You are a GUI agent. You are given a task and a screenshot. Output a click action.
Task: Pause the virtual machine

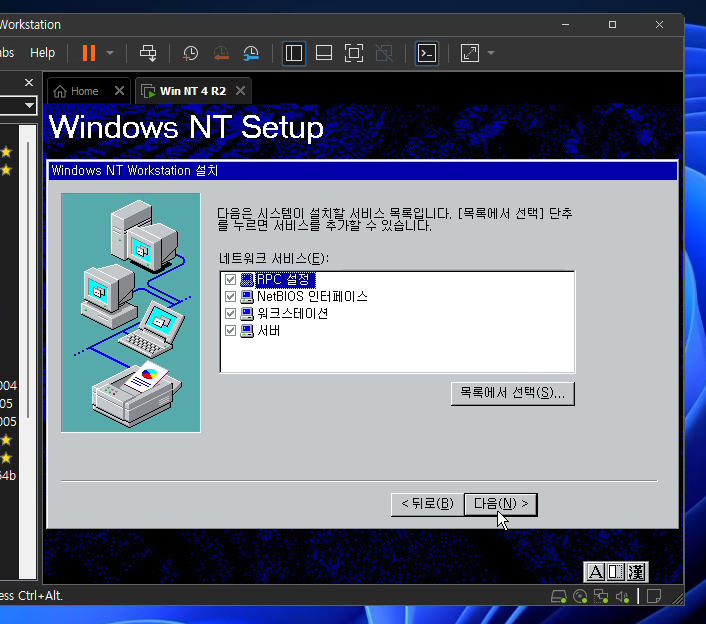tap(89, 53)
